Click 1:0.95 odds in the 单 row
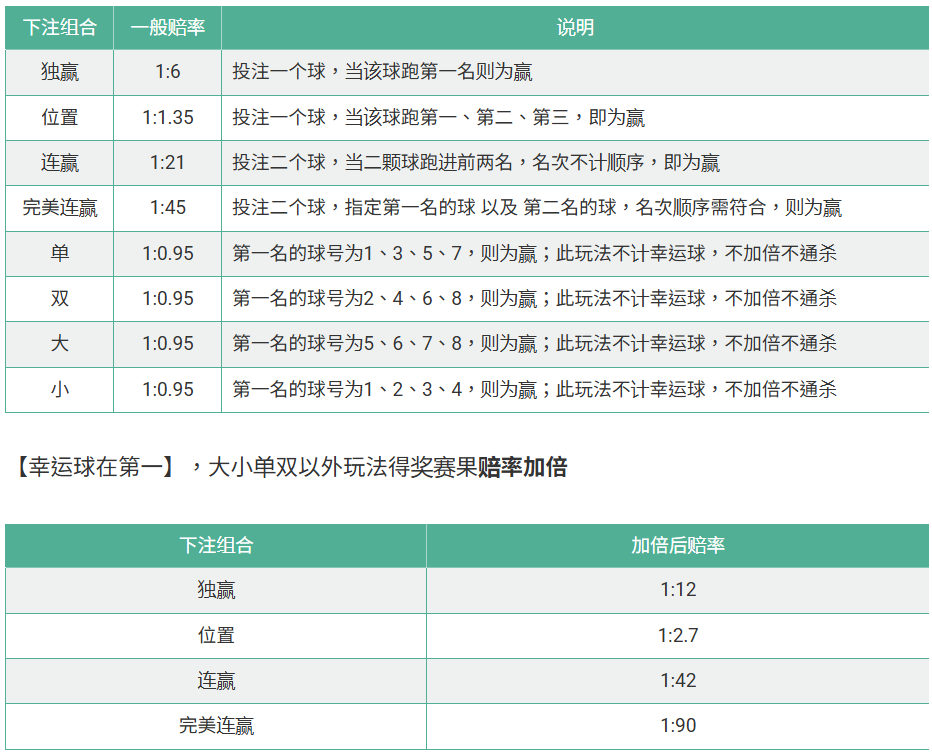Viewport: 932px width, 753px height. pos(168,253)
